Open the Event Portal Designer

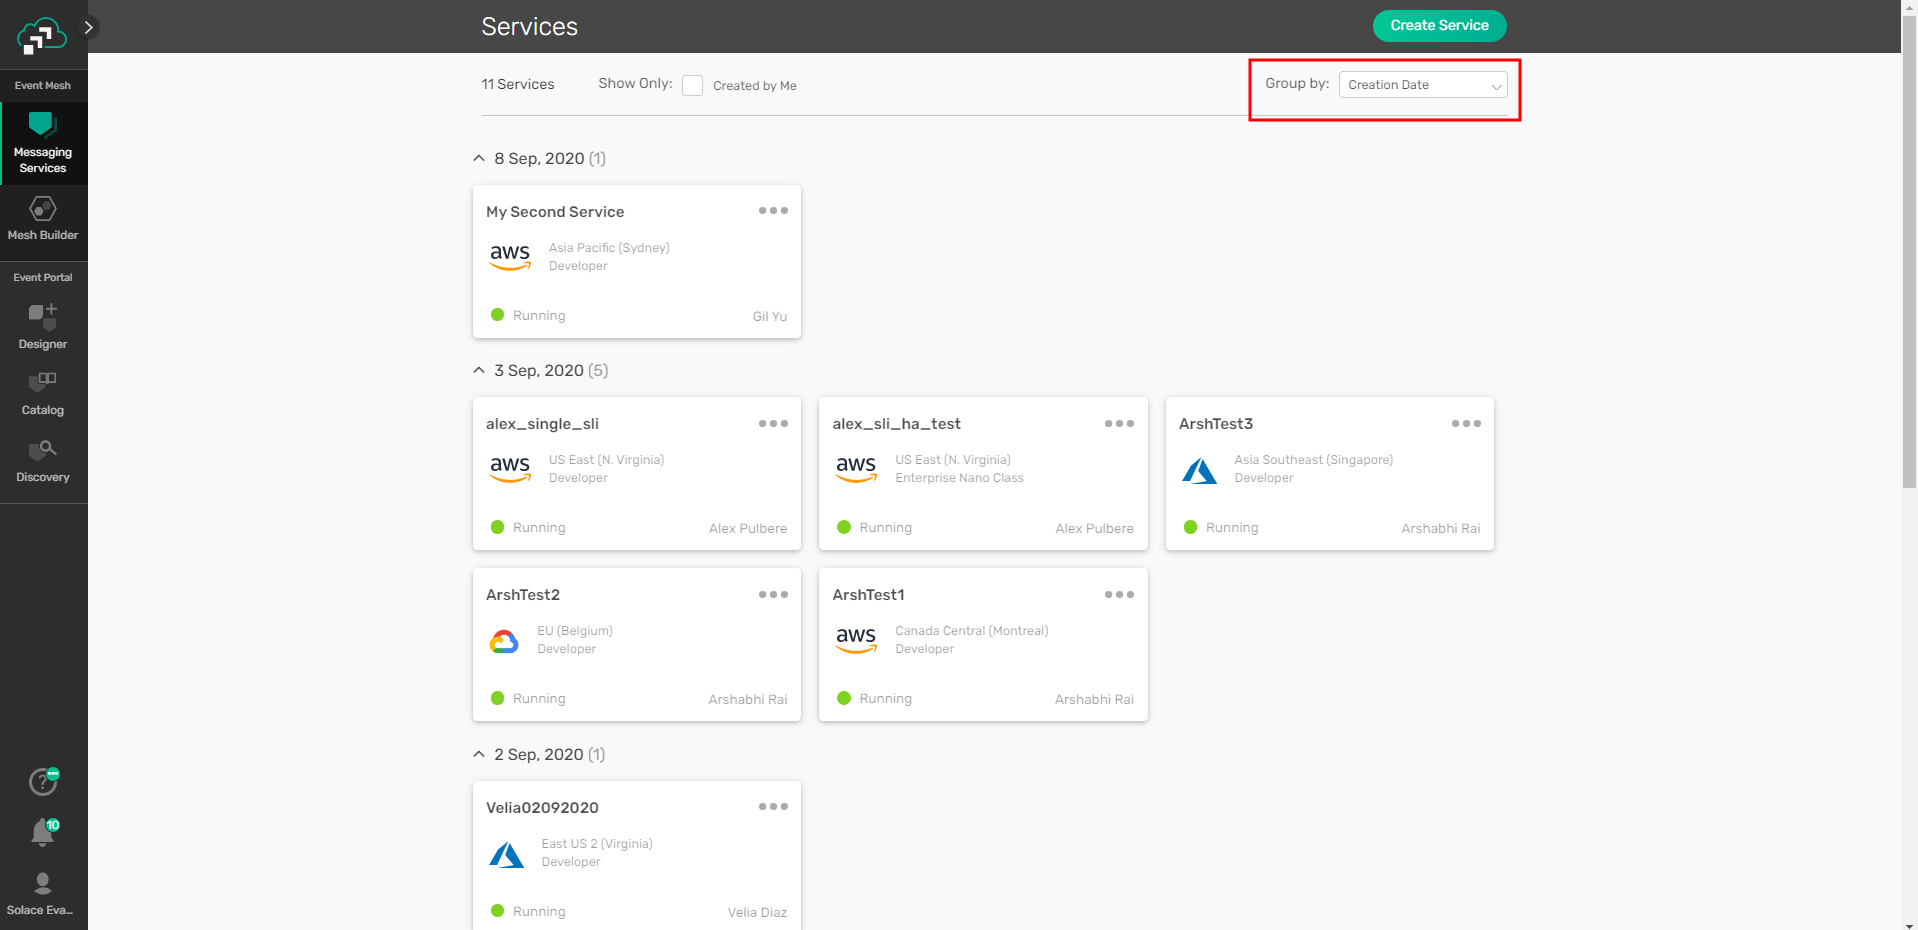click(43, 326)
